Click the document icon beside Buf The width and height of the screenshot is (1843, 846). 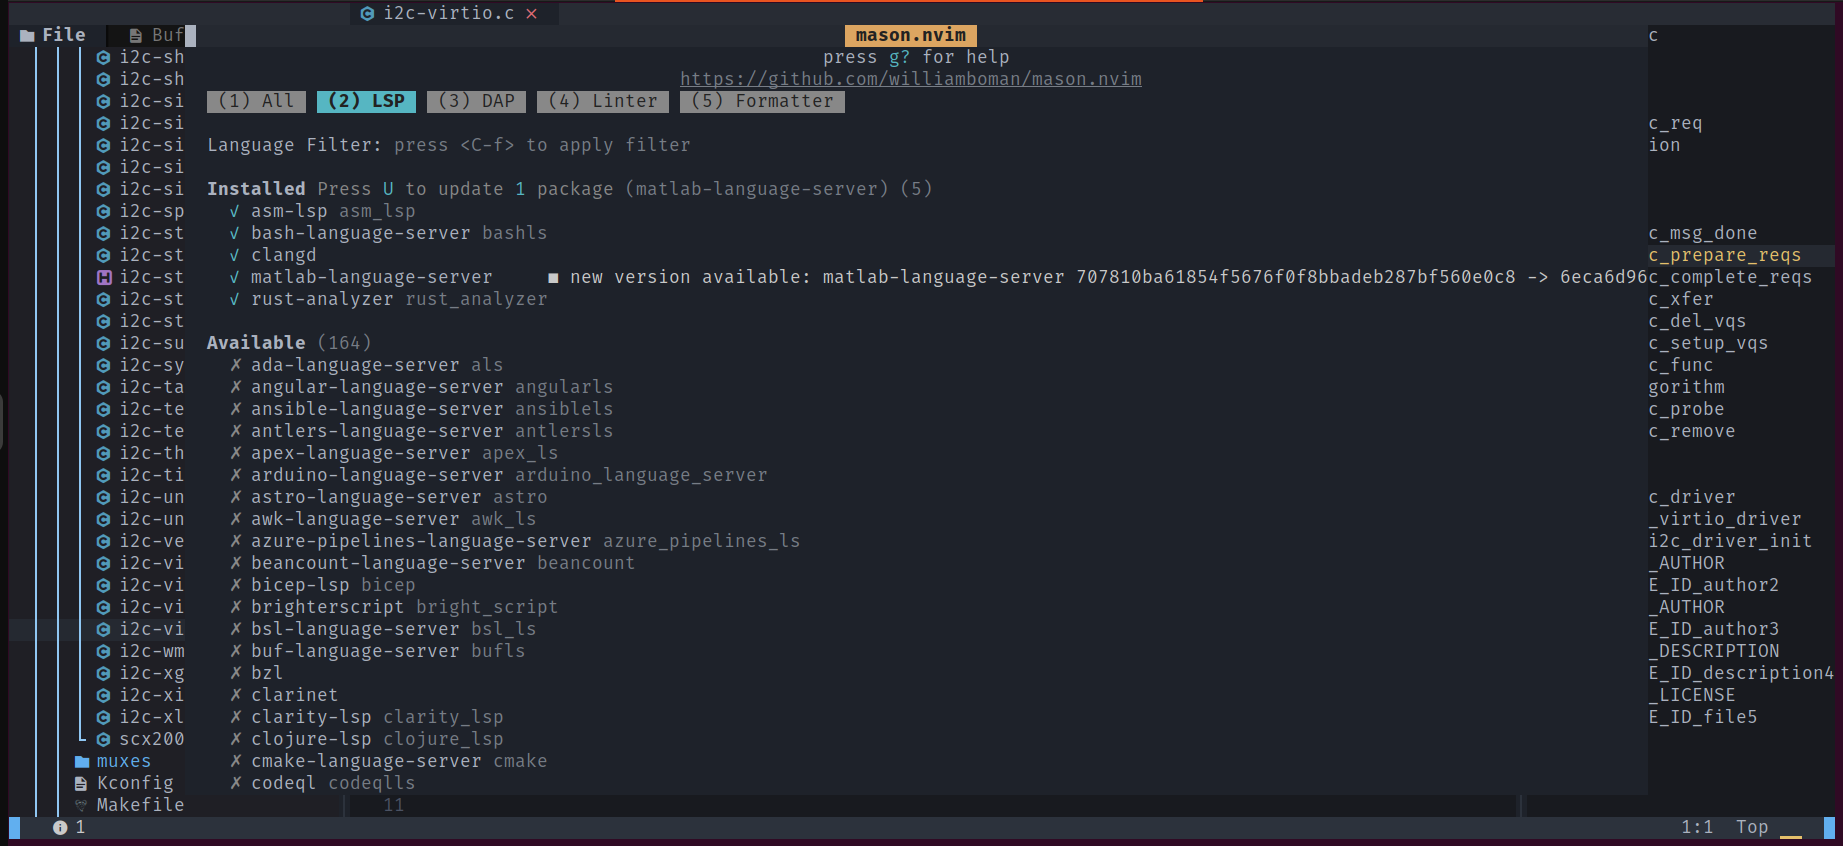(136, 36)
